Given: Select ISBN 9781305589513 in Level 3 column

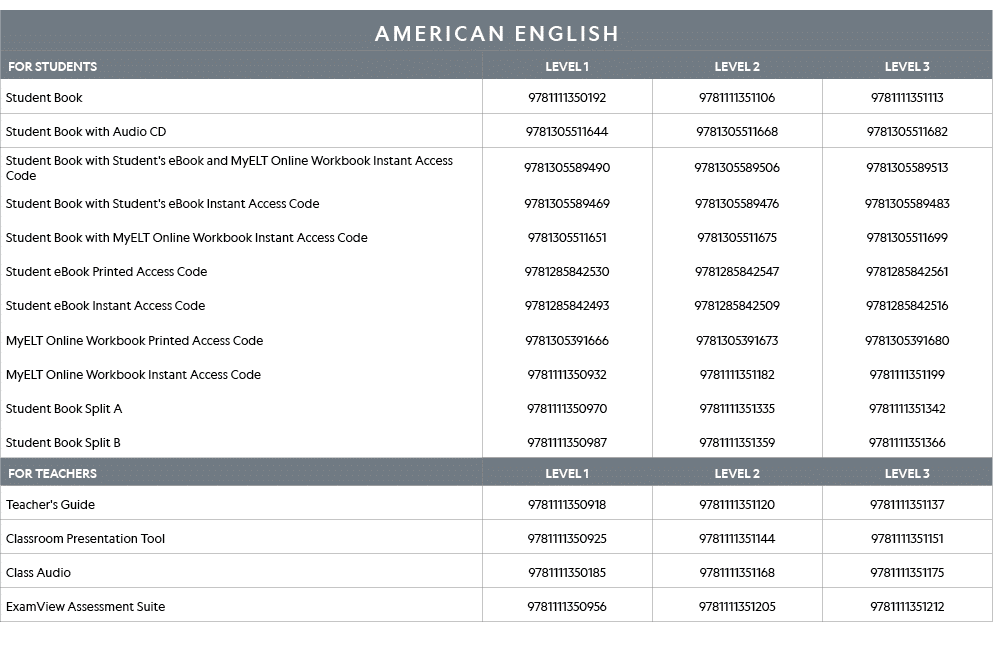Looking at the screenshot, I should pyautogui.click(x=907, y=168).
